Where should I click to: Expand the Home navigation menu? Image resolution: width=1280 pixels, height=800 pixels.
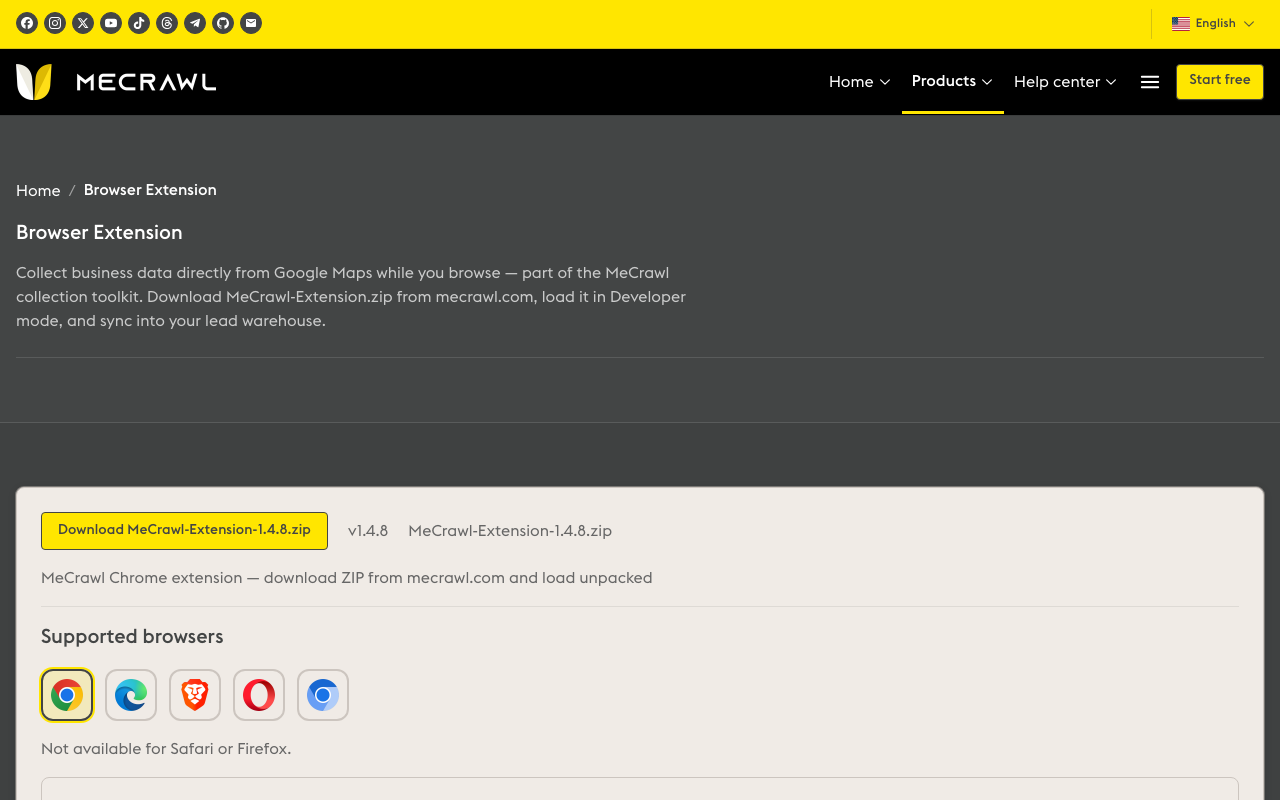pyautogui.click(x=859, y=82)
